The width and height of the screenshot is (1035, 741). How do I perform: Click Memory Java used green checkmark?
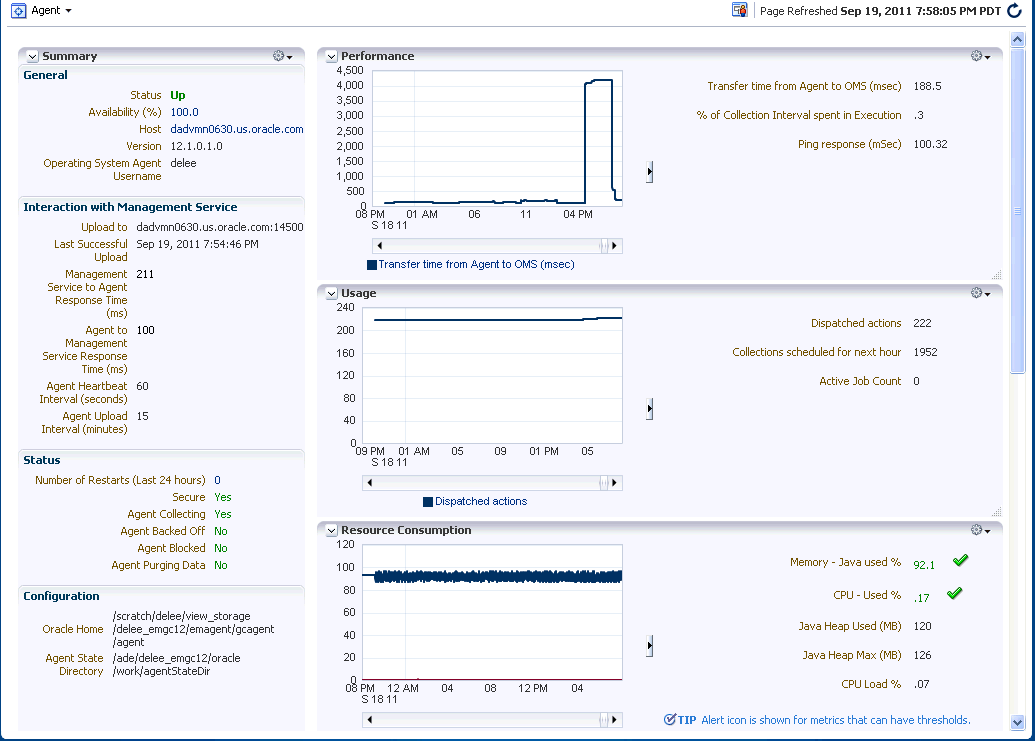click(960, 560)
